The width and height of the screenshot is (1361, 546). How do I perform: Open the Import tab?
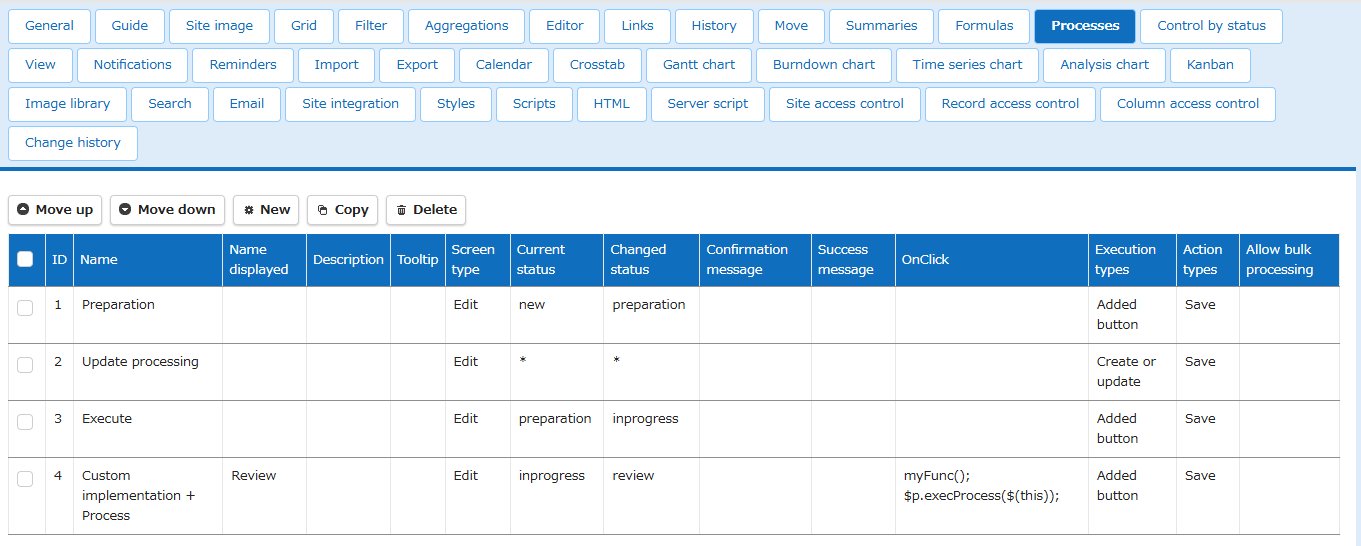click(x=336, y=65)
